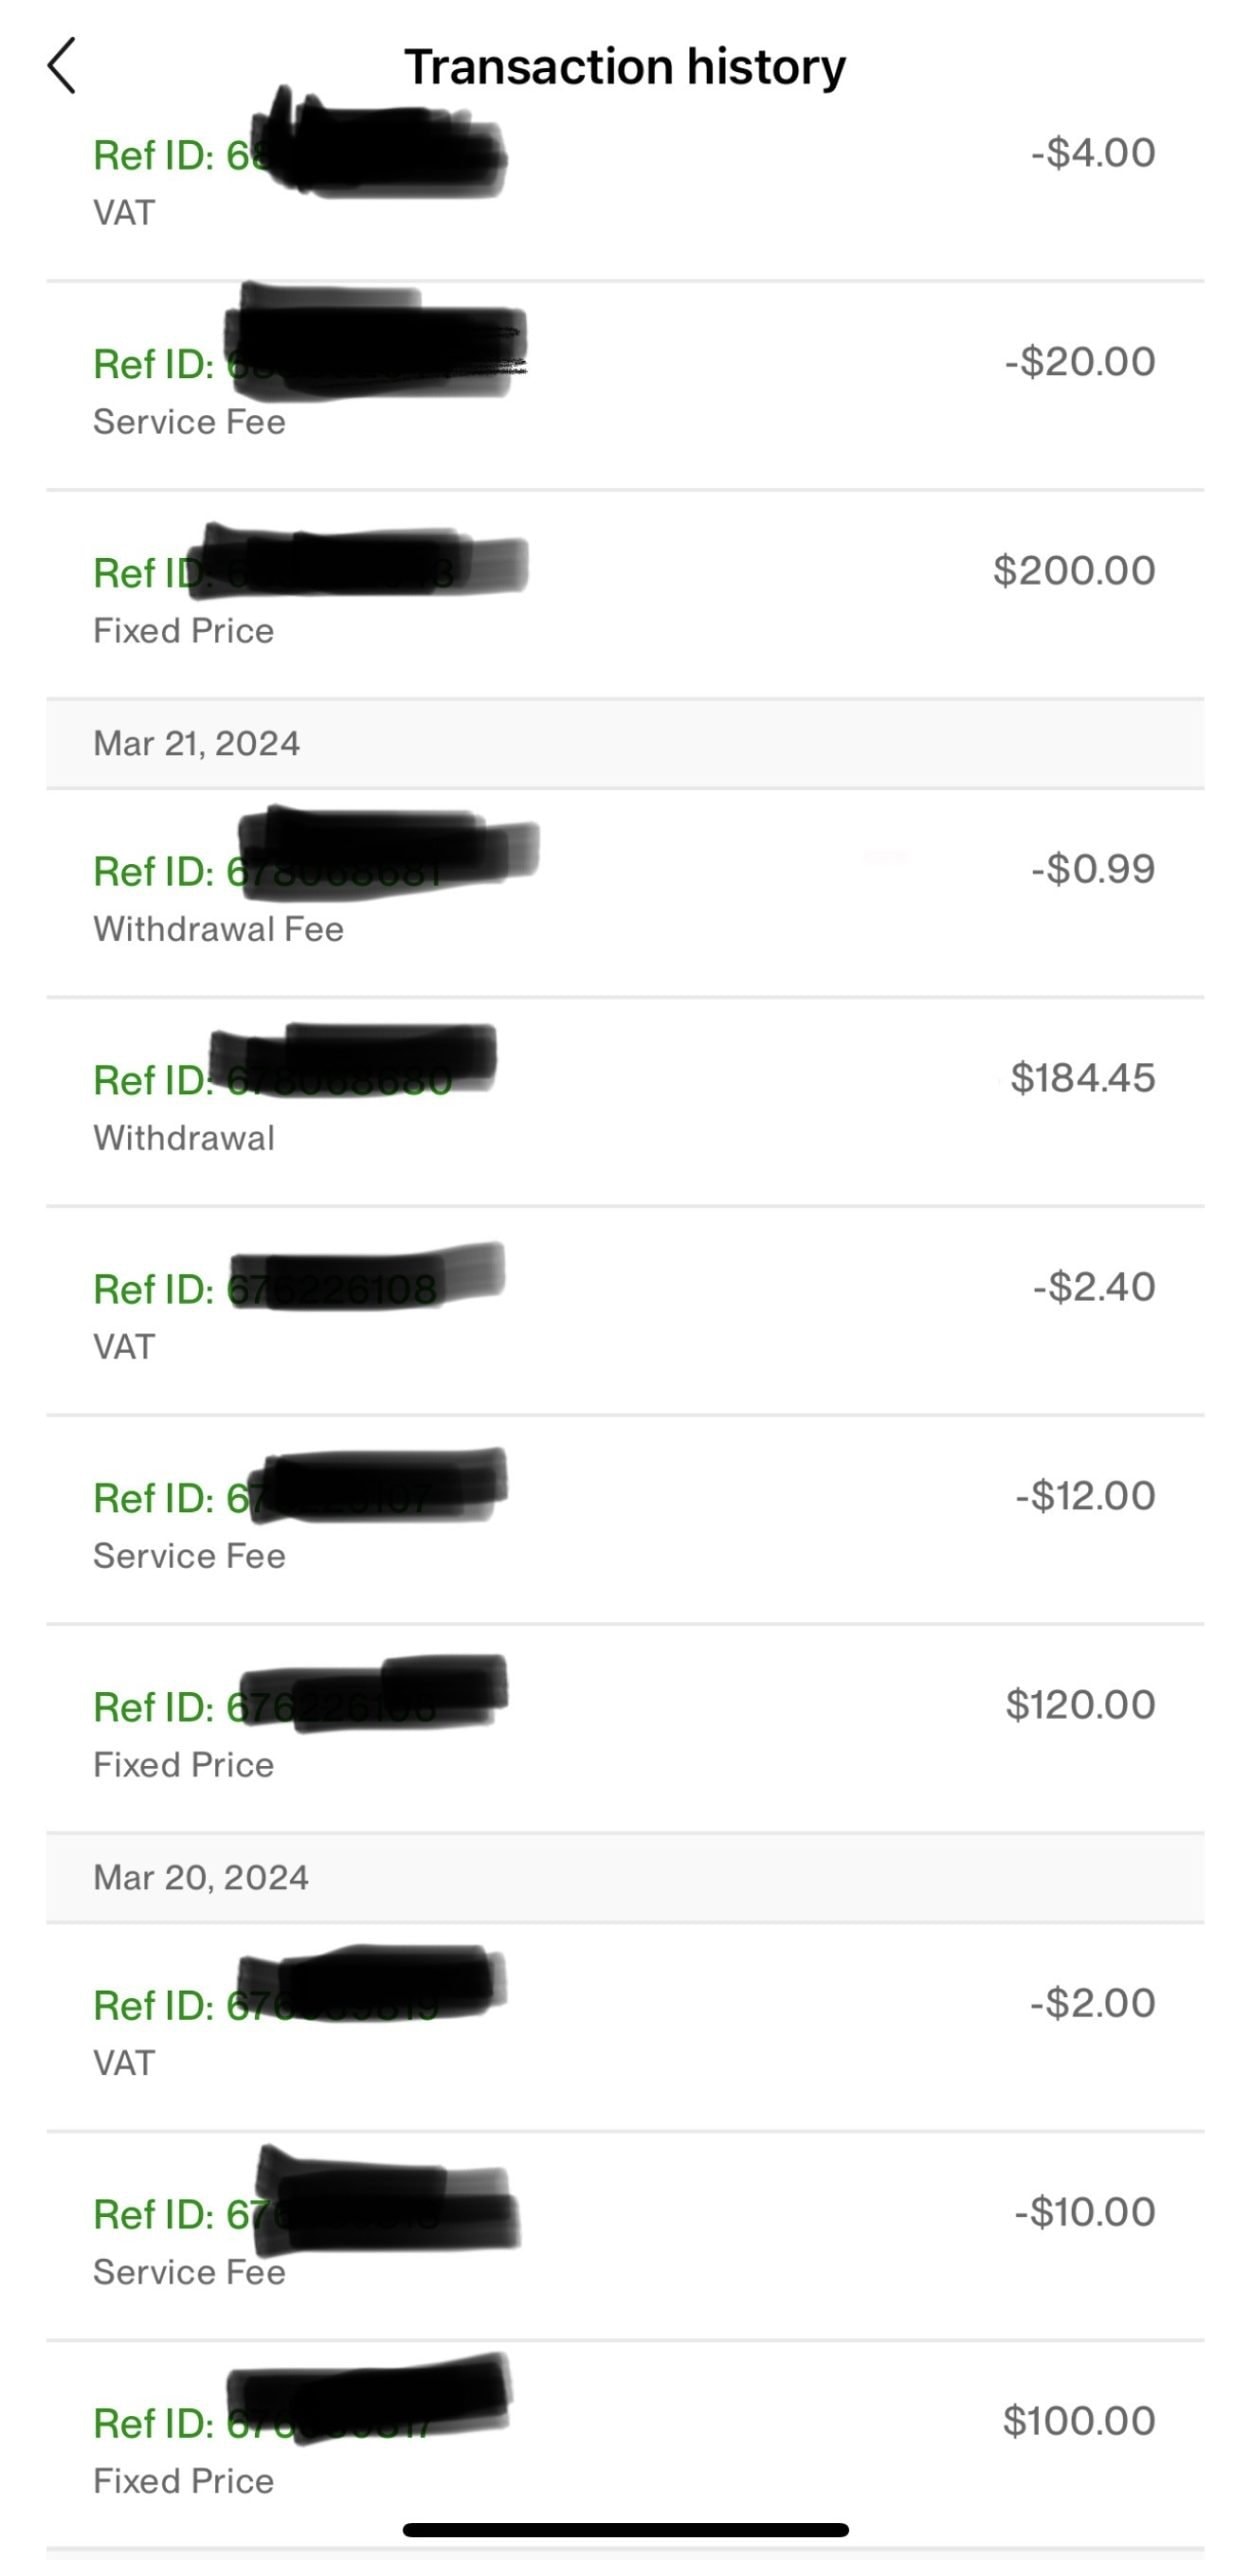Open the -$12.00 Service Fee transaction
1251x2560 pixels.
tap(624, 1523)
